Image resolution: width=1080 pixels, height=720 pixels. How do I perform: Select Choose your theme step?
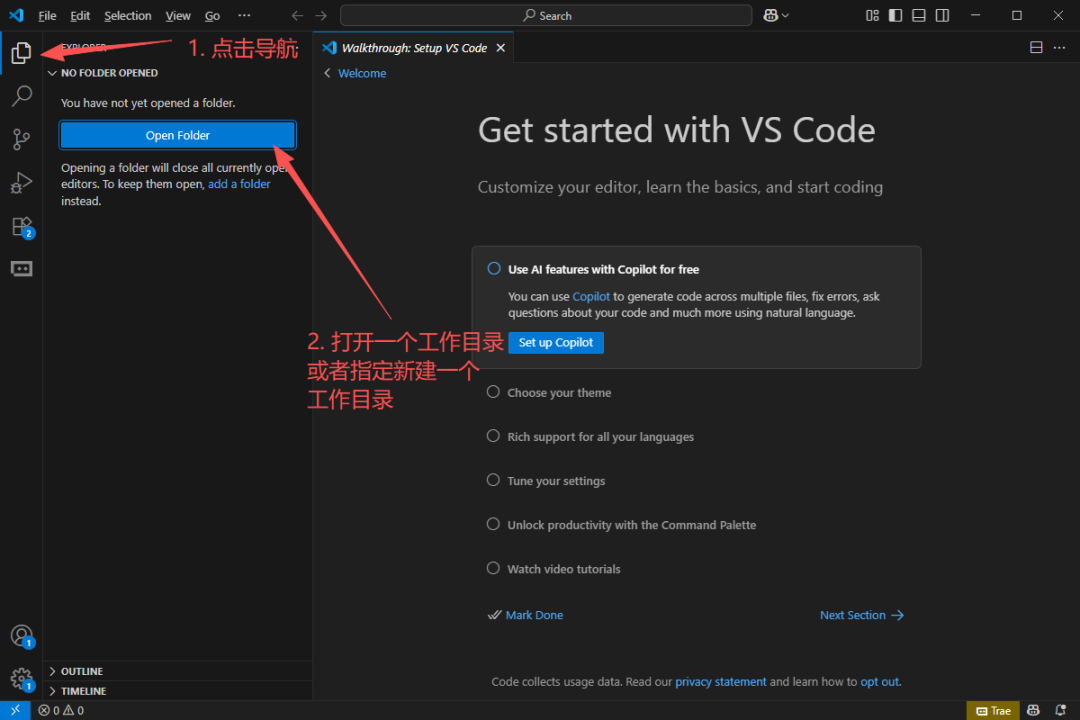559,393
